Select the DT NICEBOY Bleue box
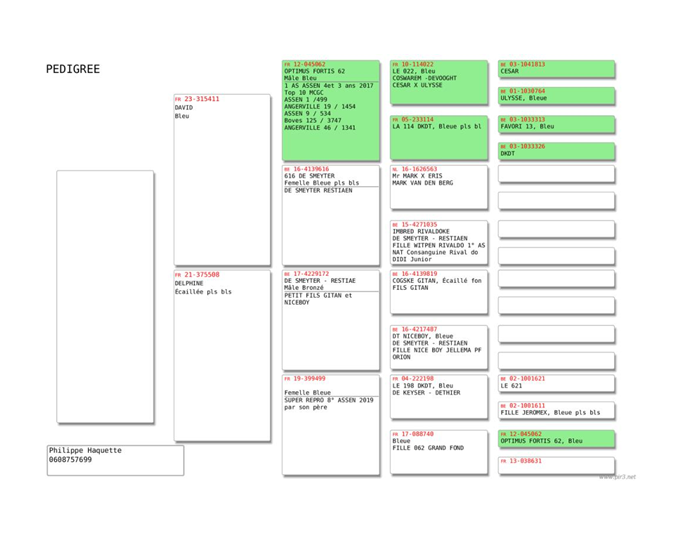This screenshot has width=680, height=545. 439,347
